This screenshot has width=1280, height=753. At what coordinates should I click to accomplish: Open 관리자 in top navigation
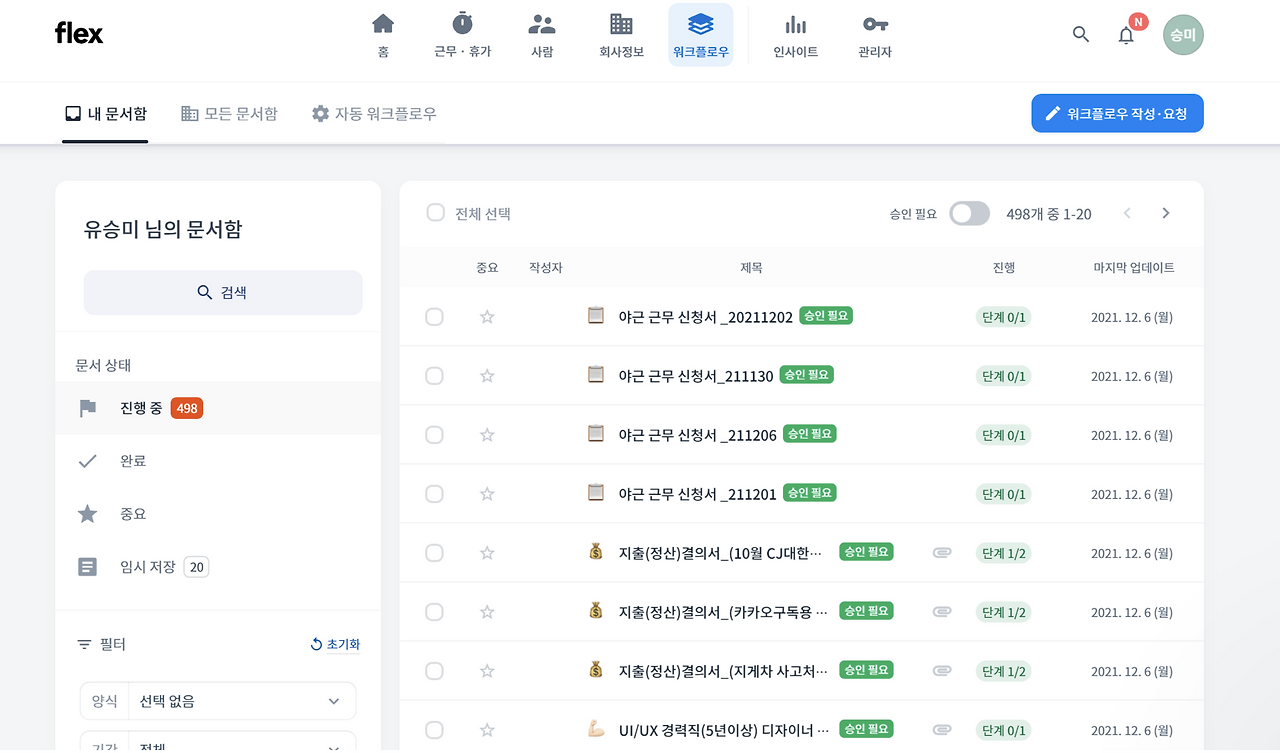pos(875,35)
